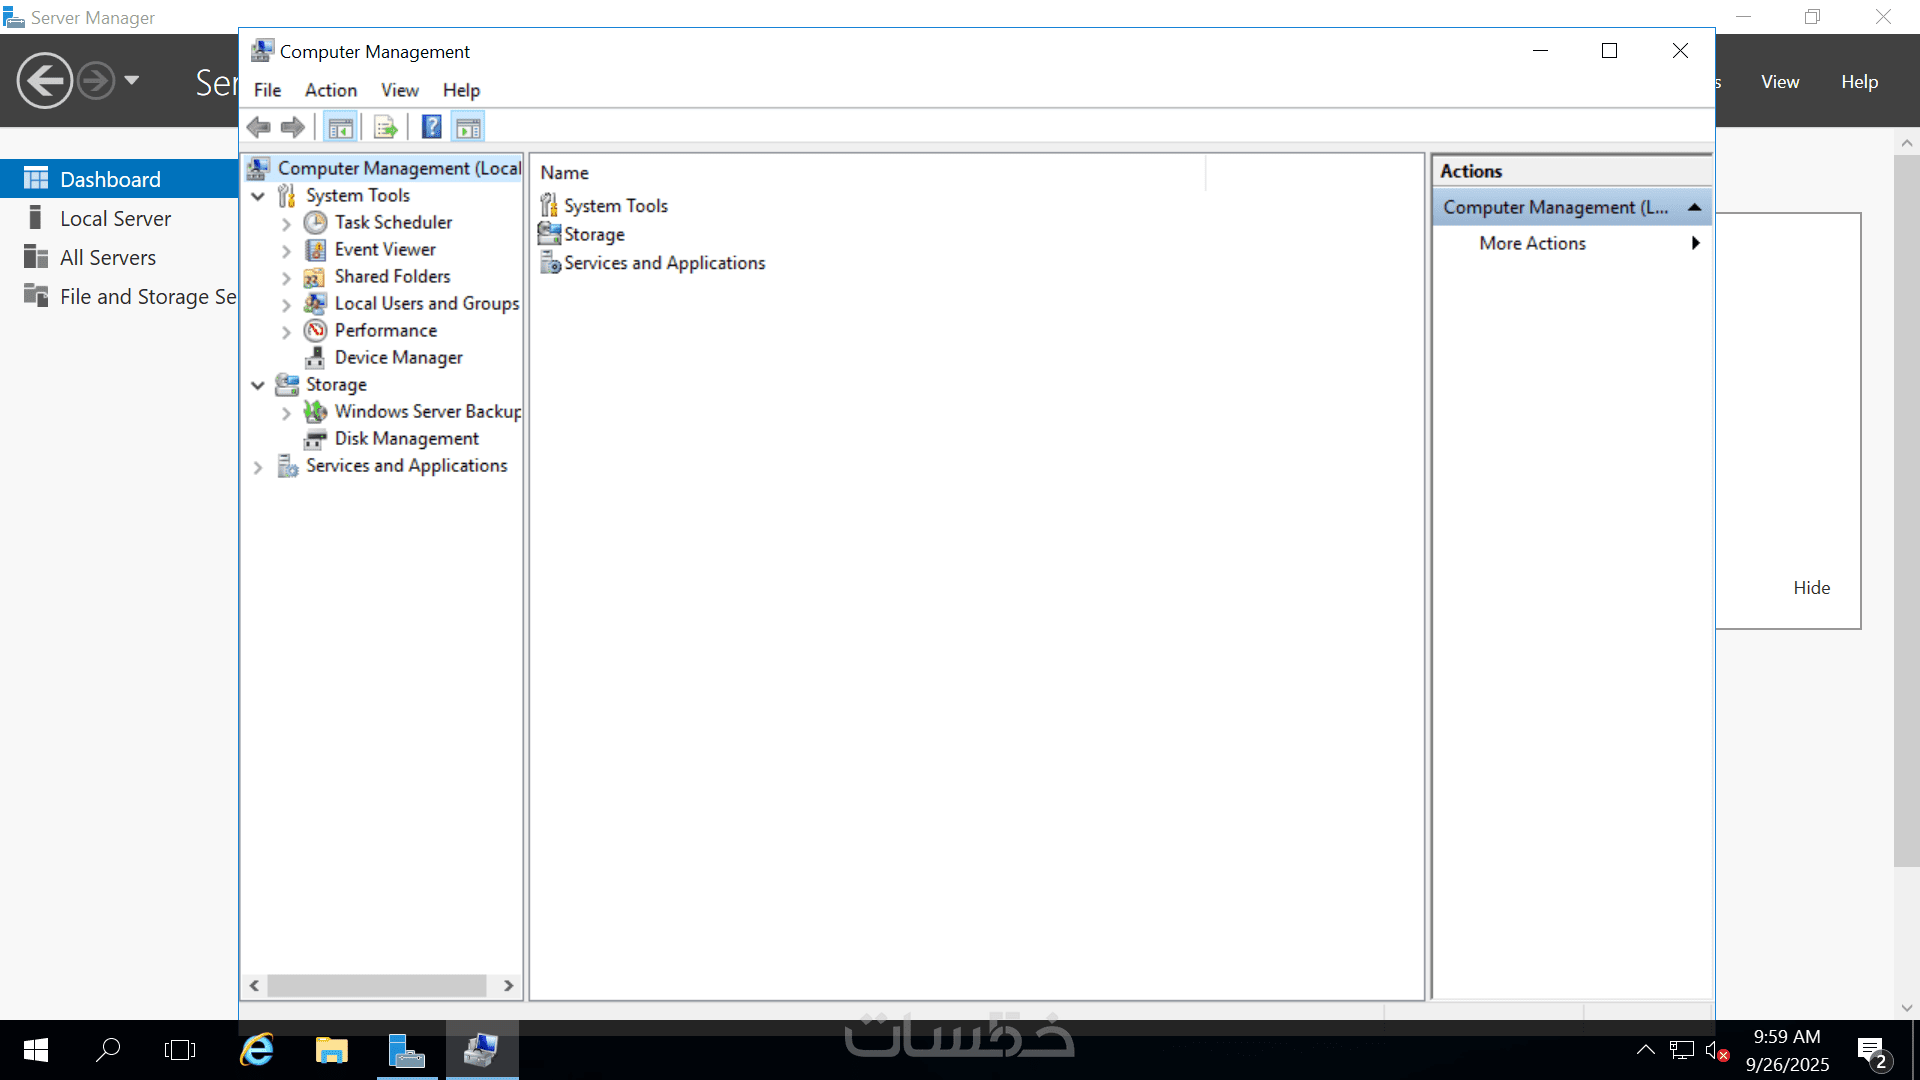The image size is (1920, 1080).
Task: Open Device Manager in the tree
Action: [x=398, y=357]
